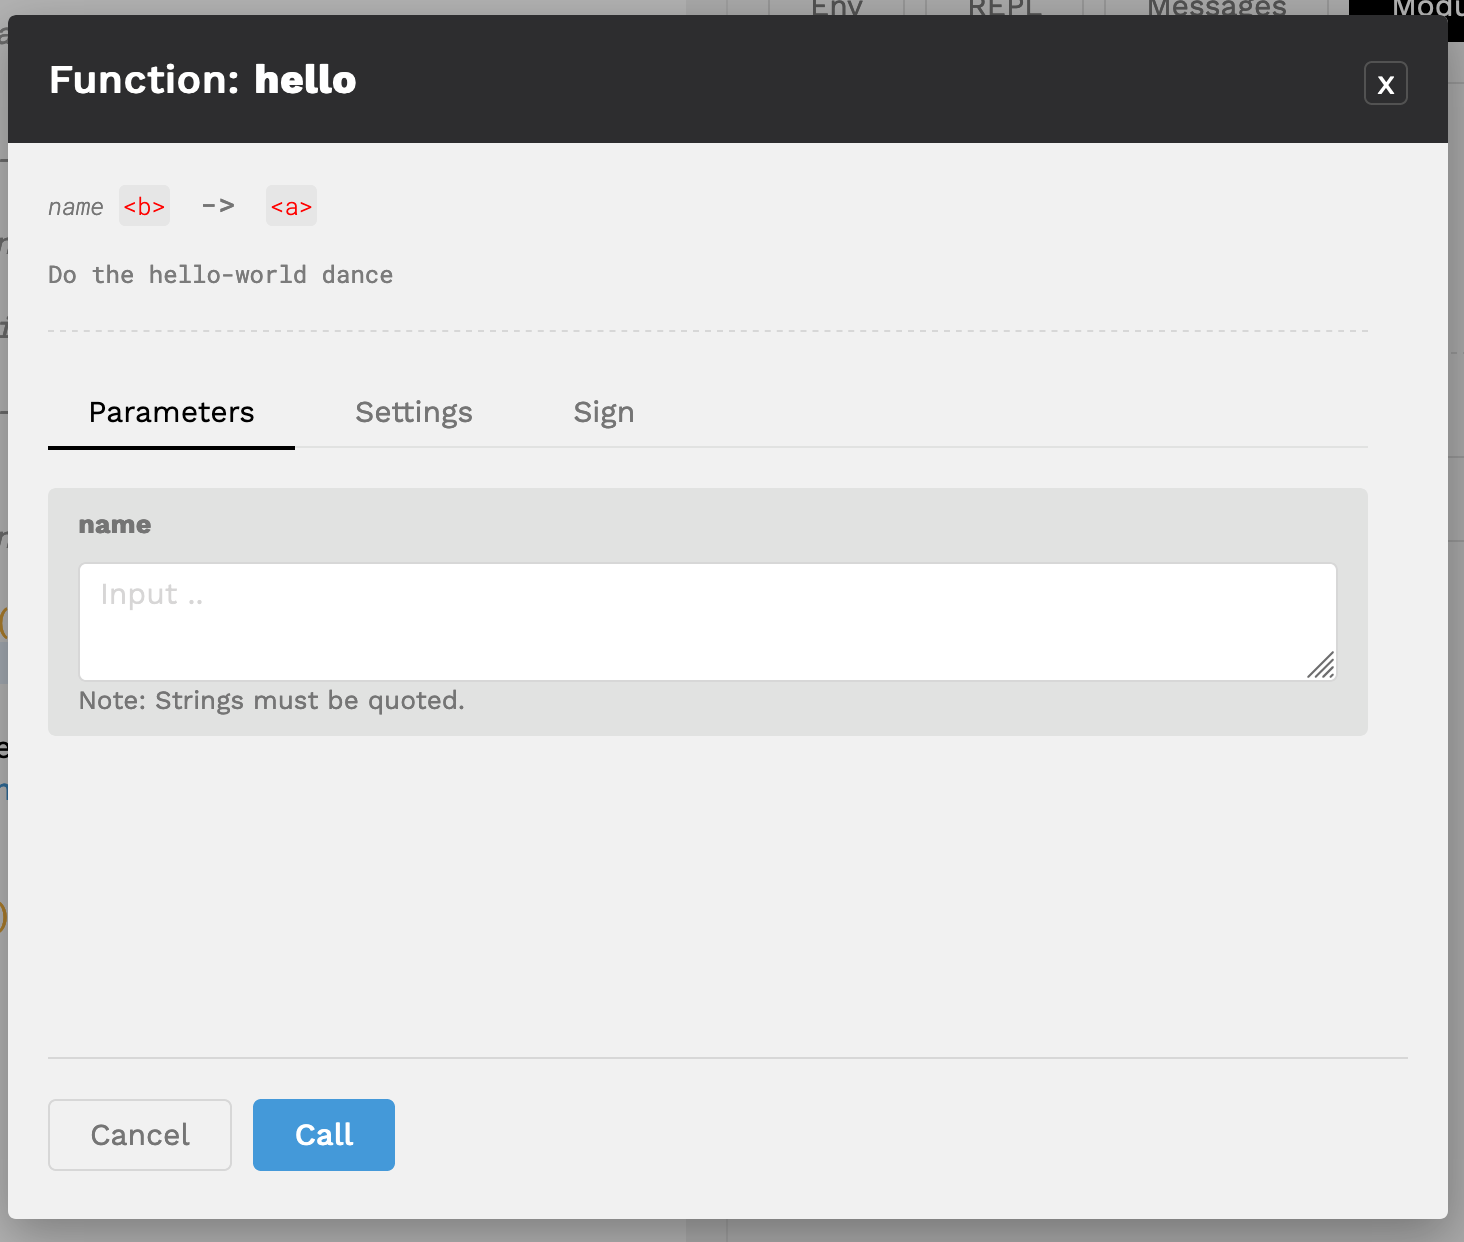Image resolution: width=1464 pixels, height=1242 pixels.
Task: Open the Messages tab in background
Action: 1217,8
